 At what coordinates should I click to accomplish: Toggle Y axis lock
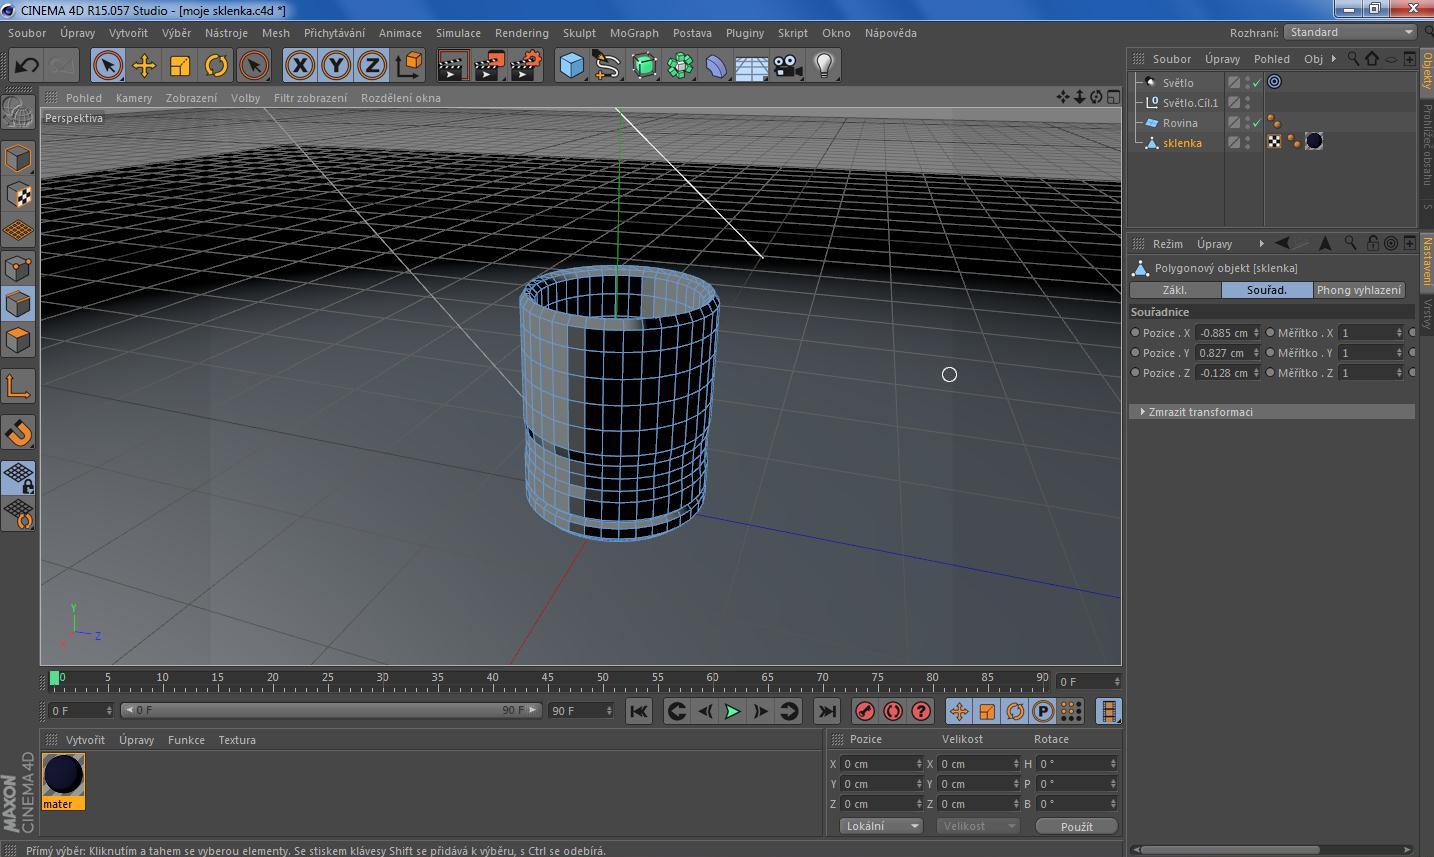(336, 66)
